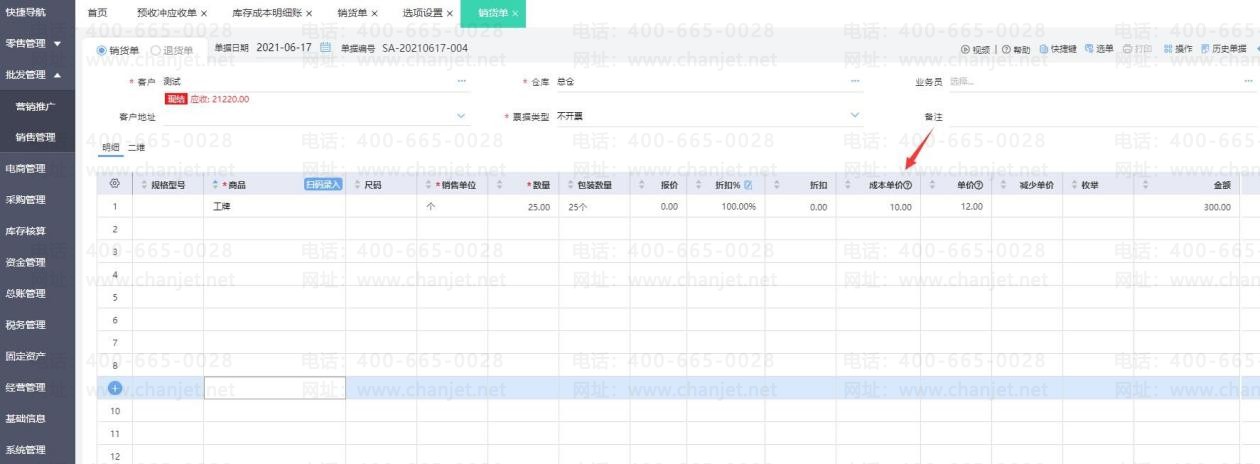Open 销售管理 in the sidebar
1260x464 pixels.
pos(37,137)
